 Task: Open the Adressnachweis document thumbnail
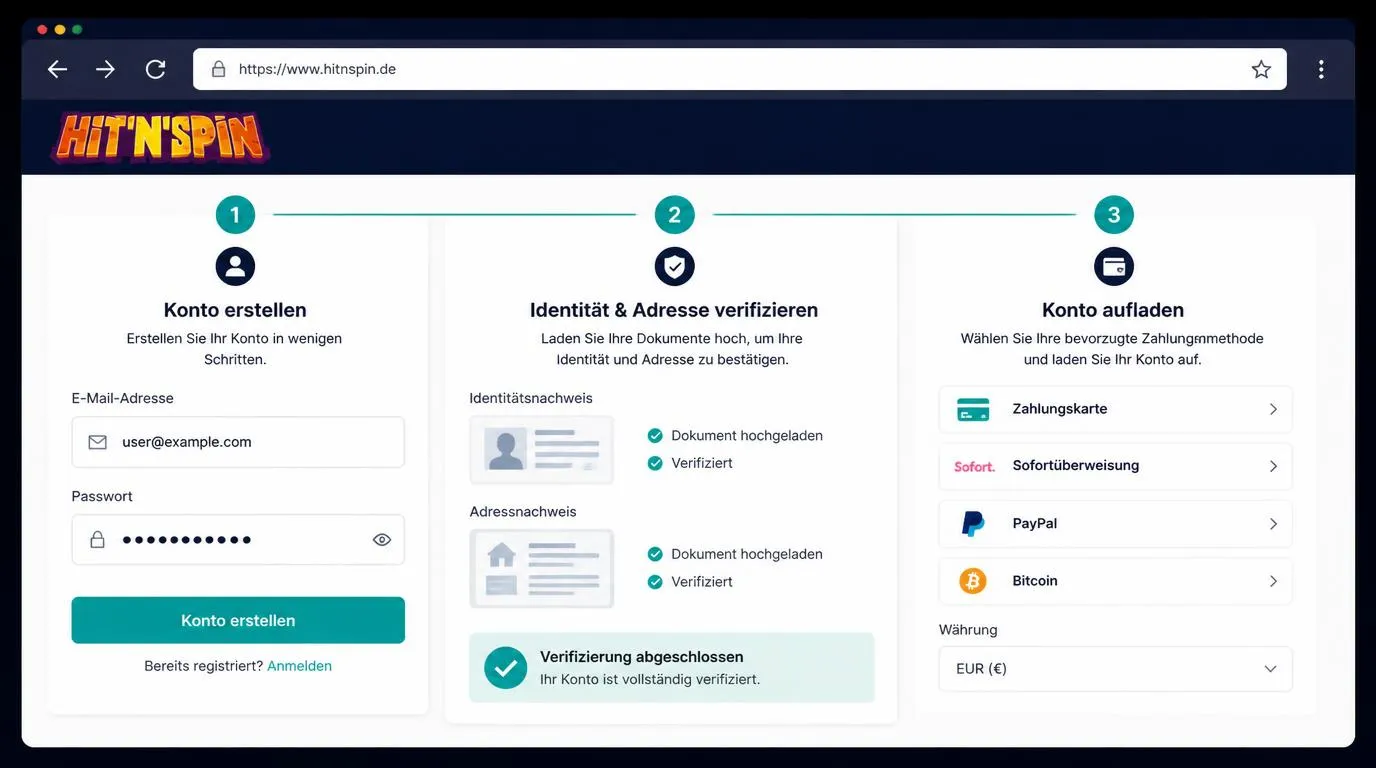coord(542,569)
